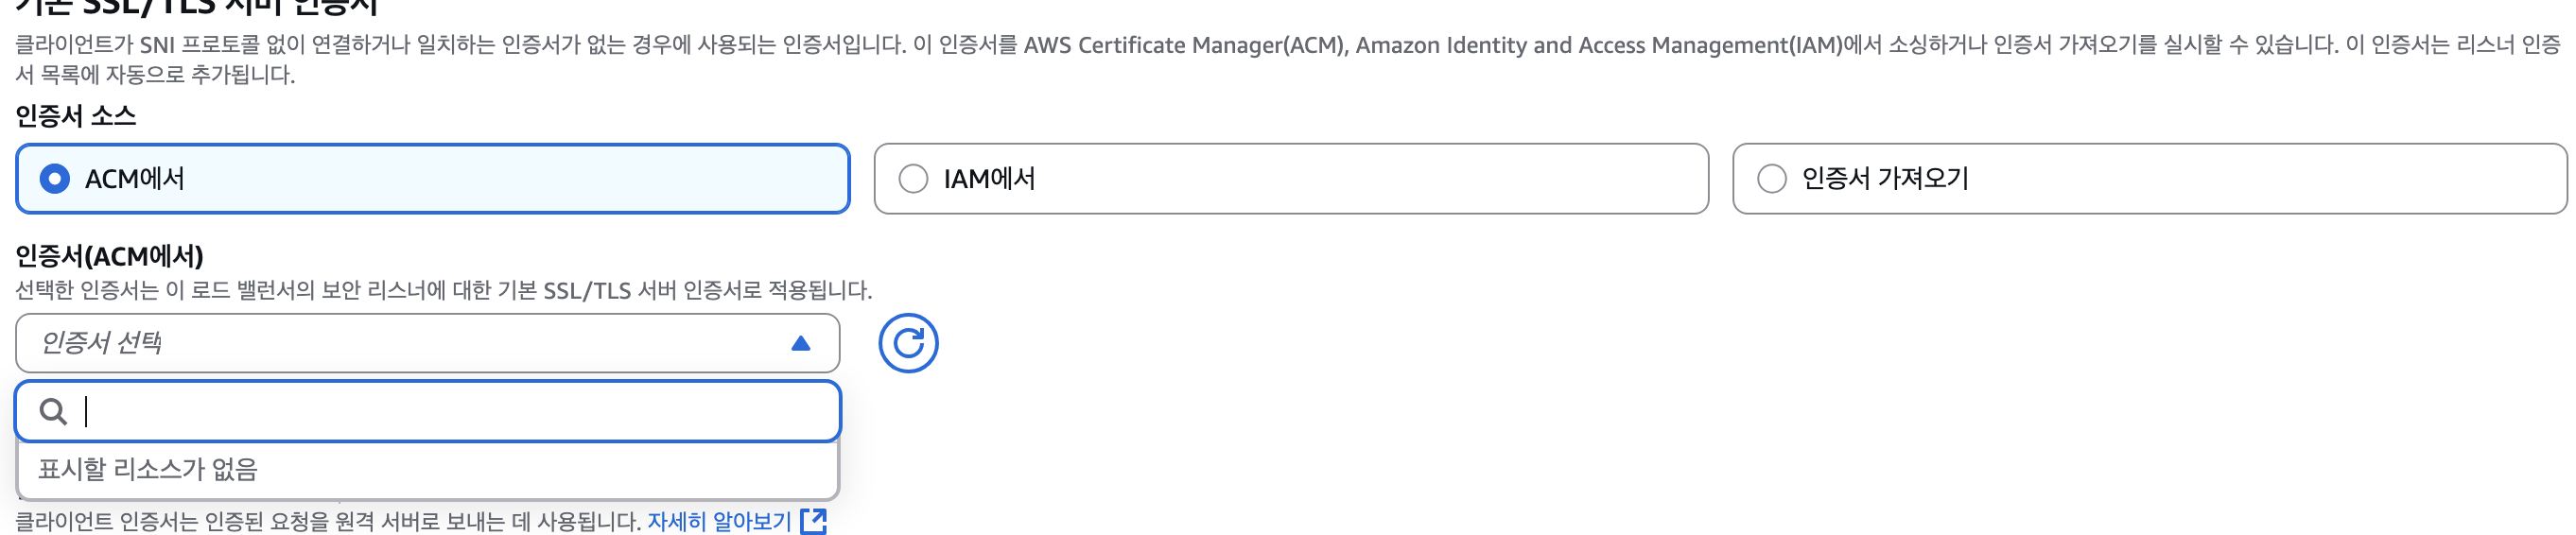Image resolution: width=2576 pixels, height=535 pixels.
Task: Click the ACM에서 label text
Action: [135, 179]
